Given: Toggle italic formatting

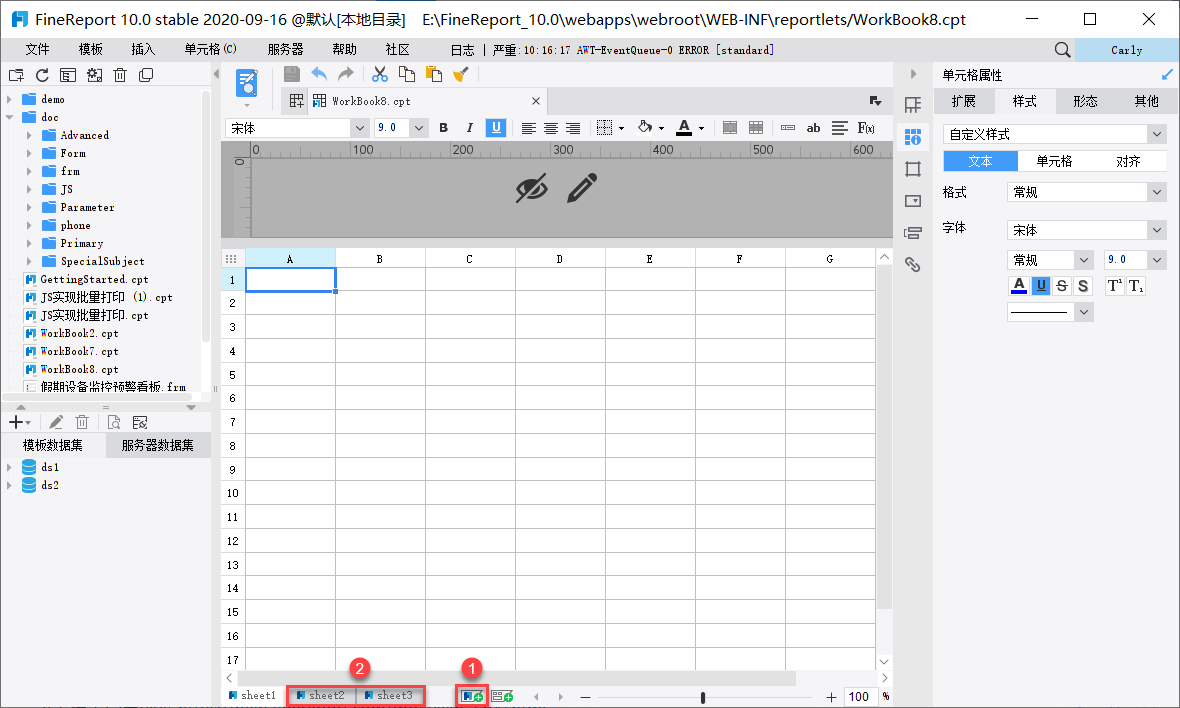Looking at the screenshot, I should (470, 128).
